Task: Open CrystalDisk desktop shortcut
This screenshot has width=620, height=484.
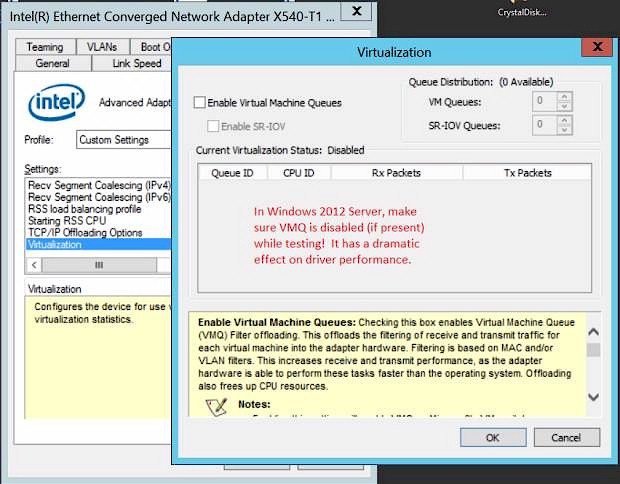Action: tap(522, 9)
